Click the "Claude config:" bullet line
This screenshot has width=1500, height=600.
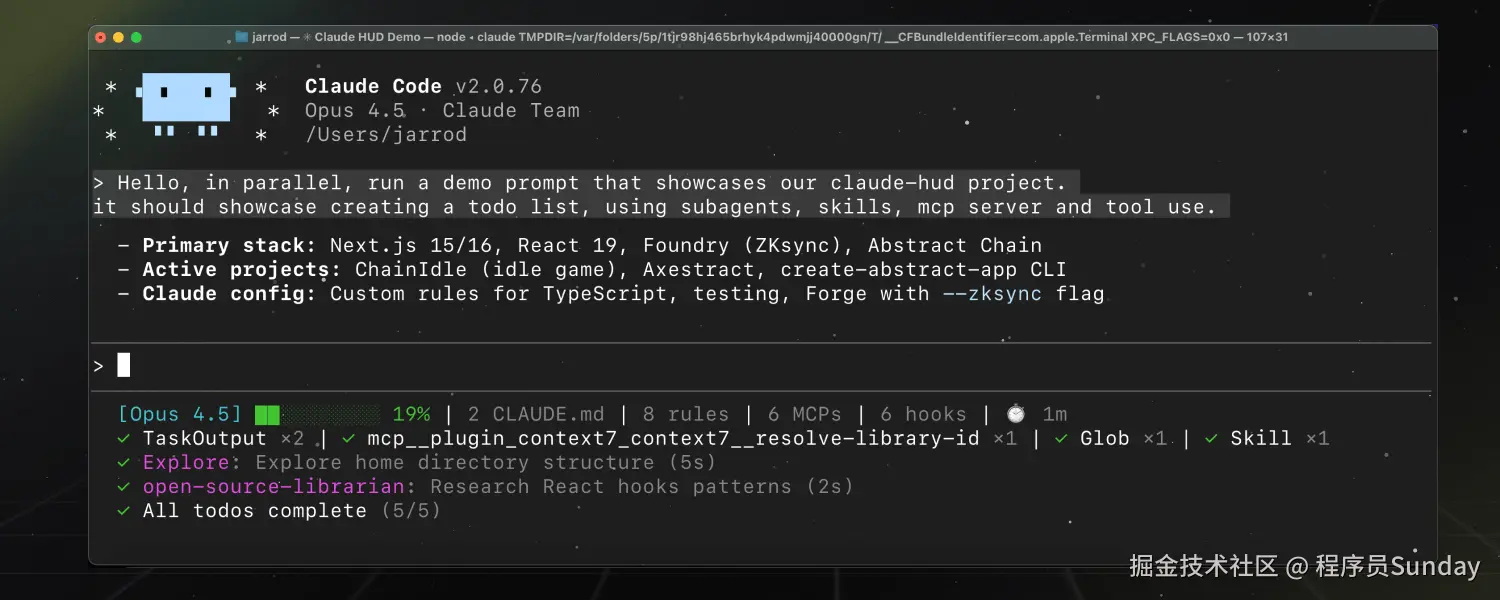[611, 293]
